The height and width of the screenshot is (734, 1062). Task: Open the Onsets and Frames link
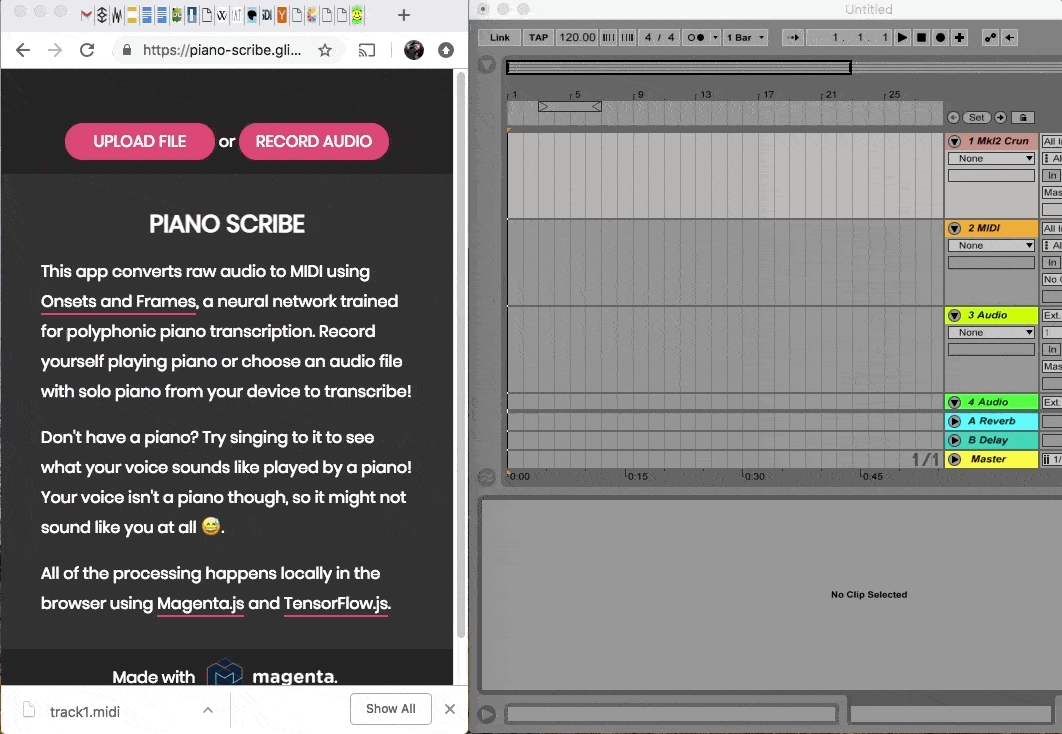[x=118, y=301]
